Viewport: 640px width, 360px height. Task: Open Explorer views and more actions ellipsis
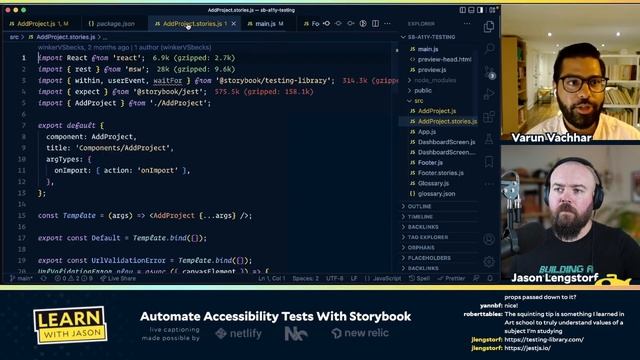tap(467, 24)
